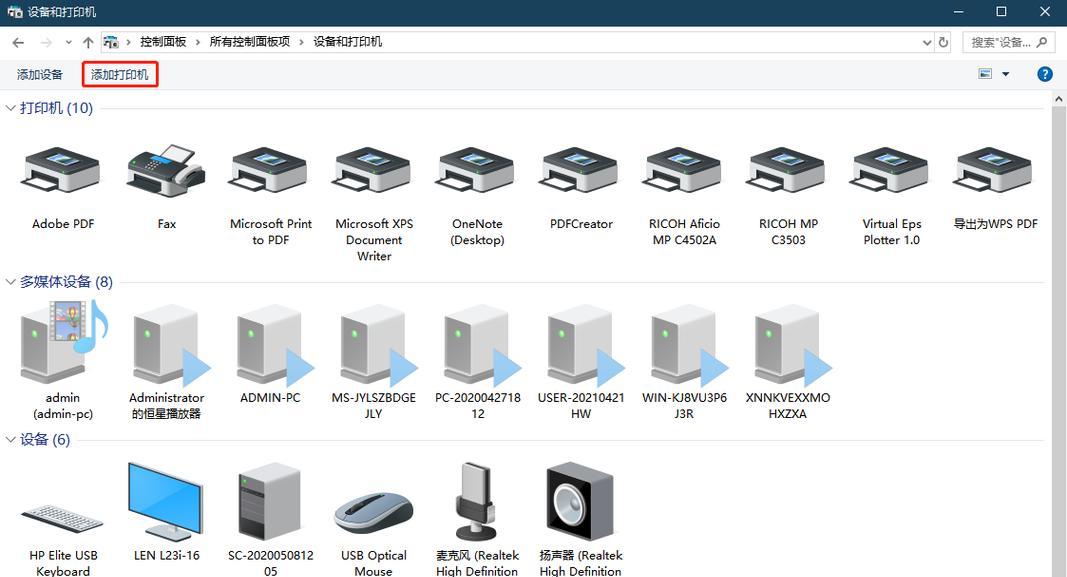Select the 麦克风 Realtek microphone device
The height and width of the screenshot is (577, 1067).
coord(476,502)
